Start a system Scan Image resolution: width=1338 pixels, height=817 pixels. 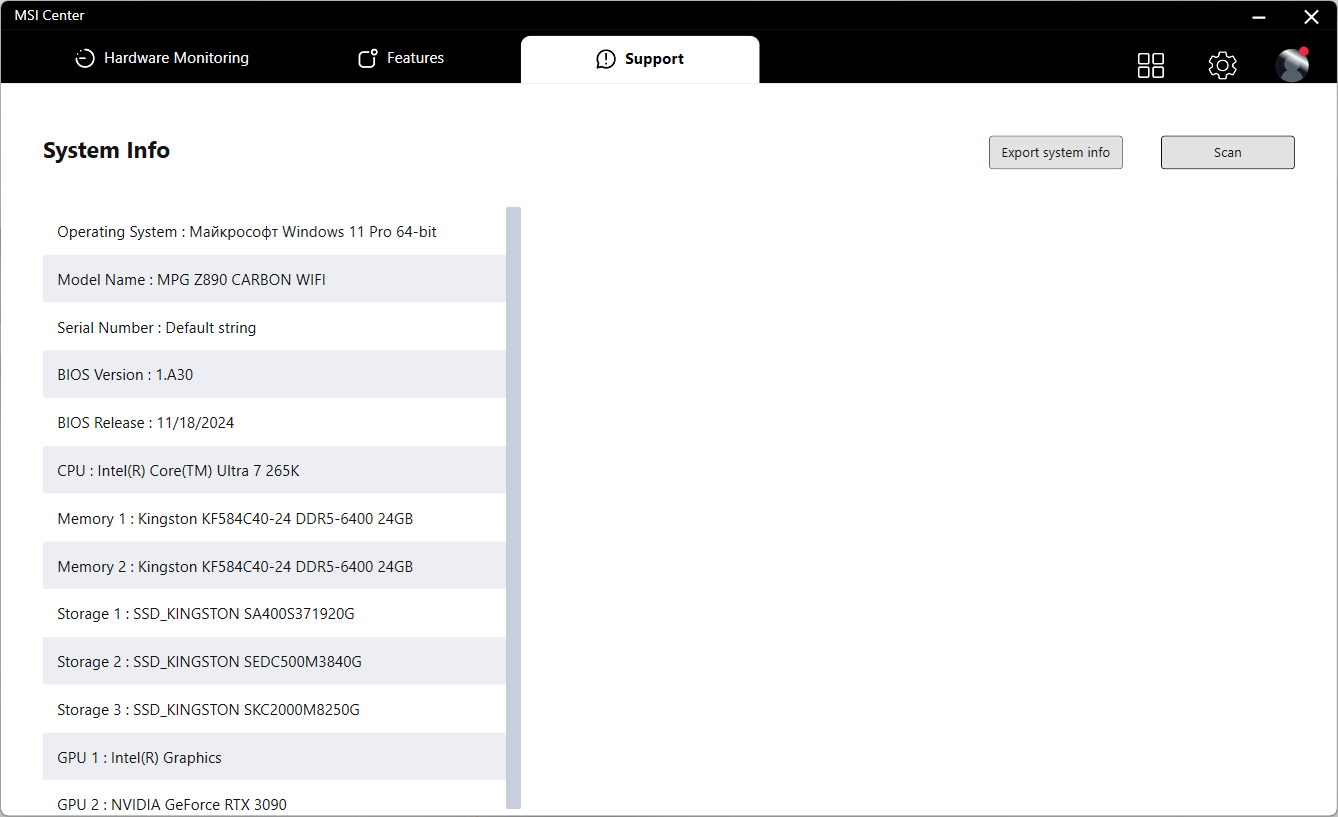pos(1228,152)
